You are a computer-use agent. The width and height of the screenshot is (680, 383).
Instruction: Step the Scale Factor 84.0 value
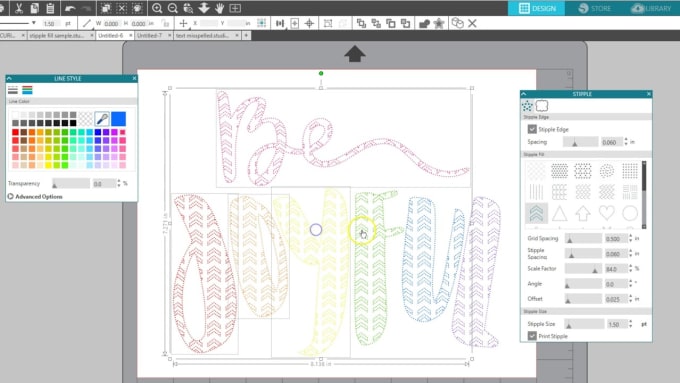point(631,268)
